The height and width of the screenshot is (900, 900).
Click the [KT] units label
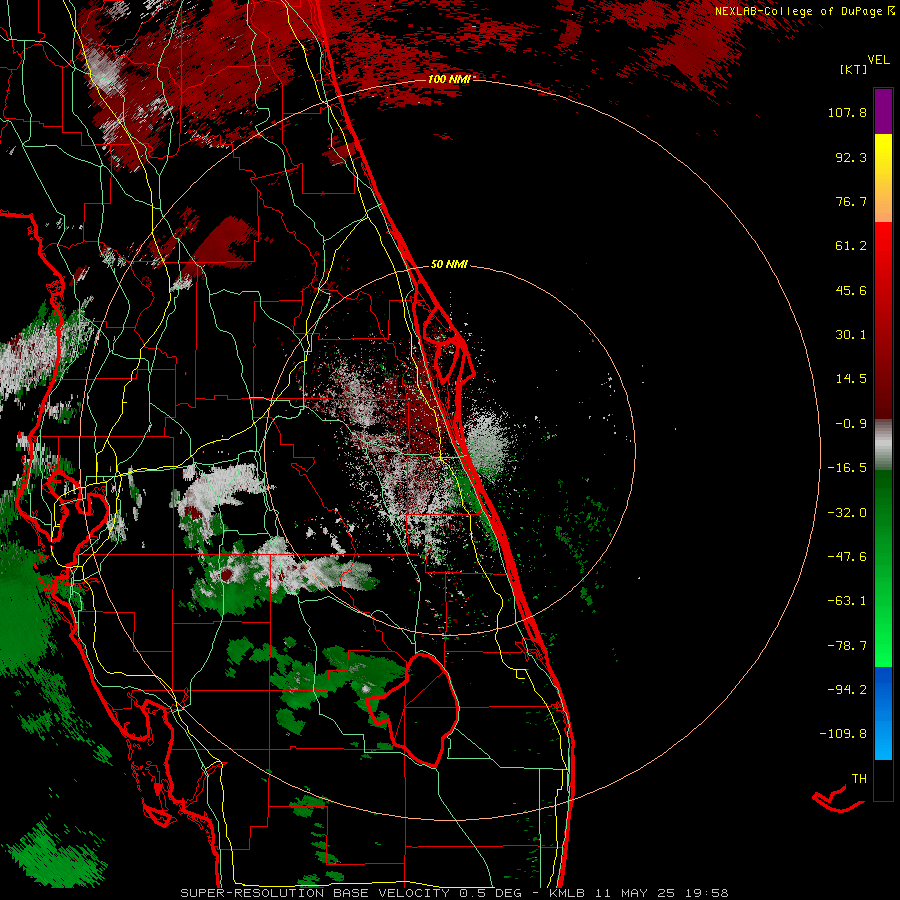854,69
